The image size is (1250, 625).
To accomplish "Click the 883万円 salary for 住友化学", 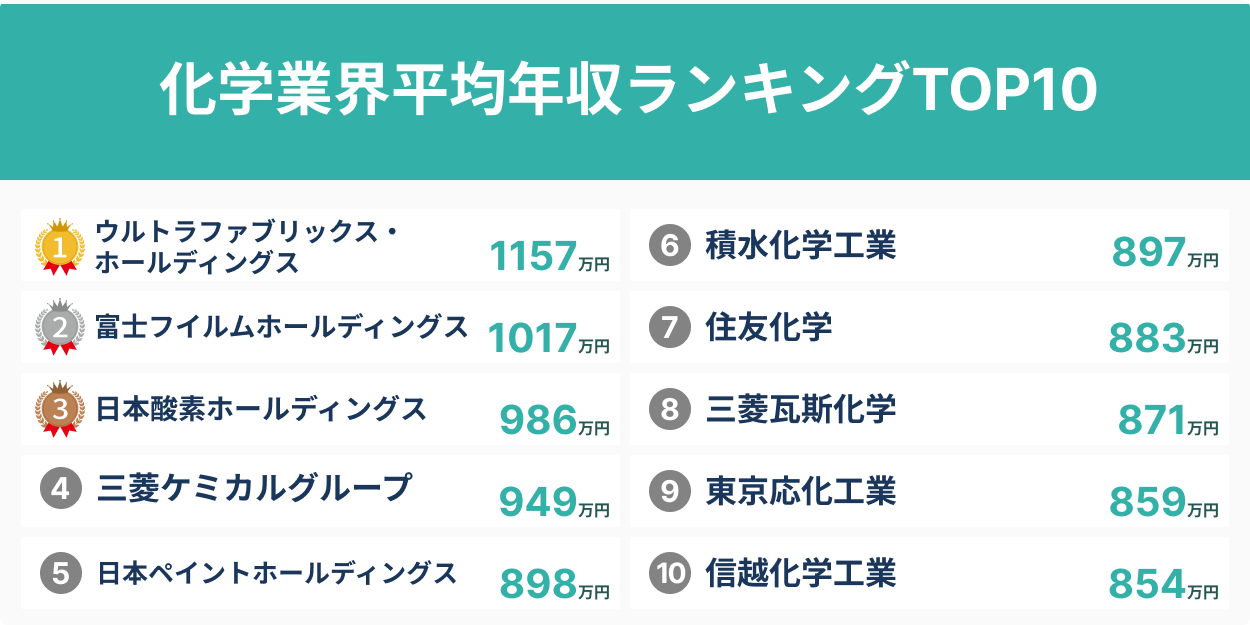I will click(x=1163, y=340).
